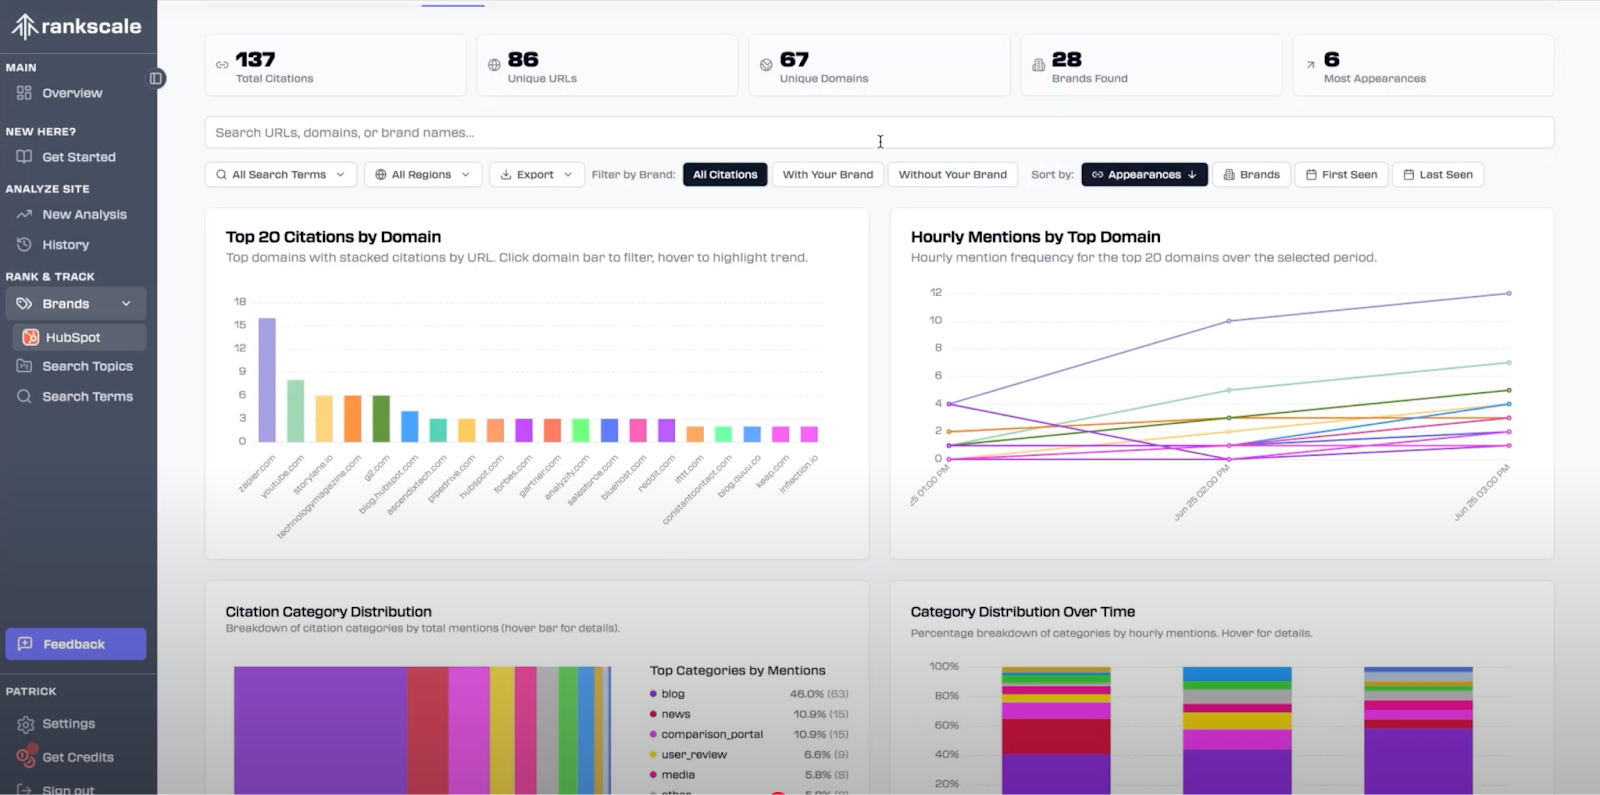Click the Overview grid icon
This screenshot has height=795, width=1600.
pos(24,93)
